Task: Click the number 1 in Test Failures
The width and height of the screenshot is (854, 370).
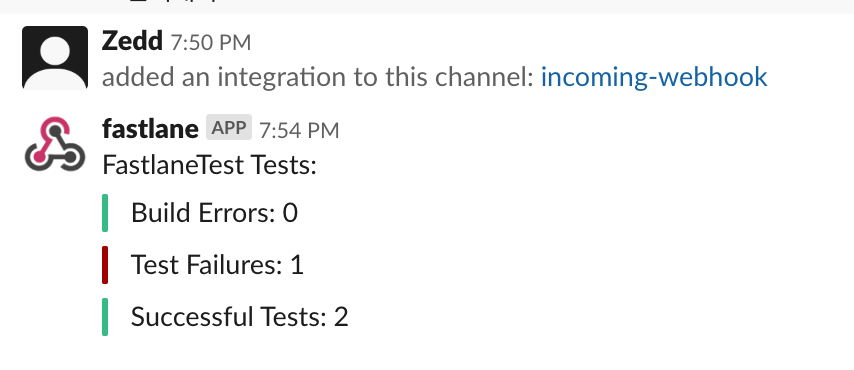Action: pos(297,265)
